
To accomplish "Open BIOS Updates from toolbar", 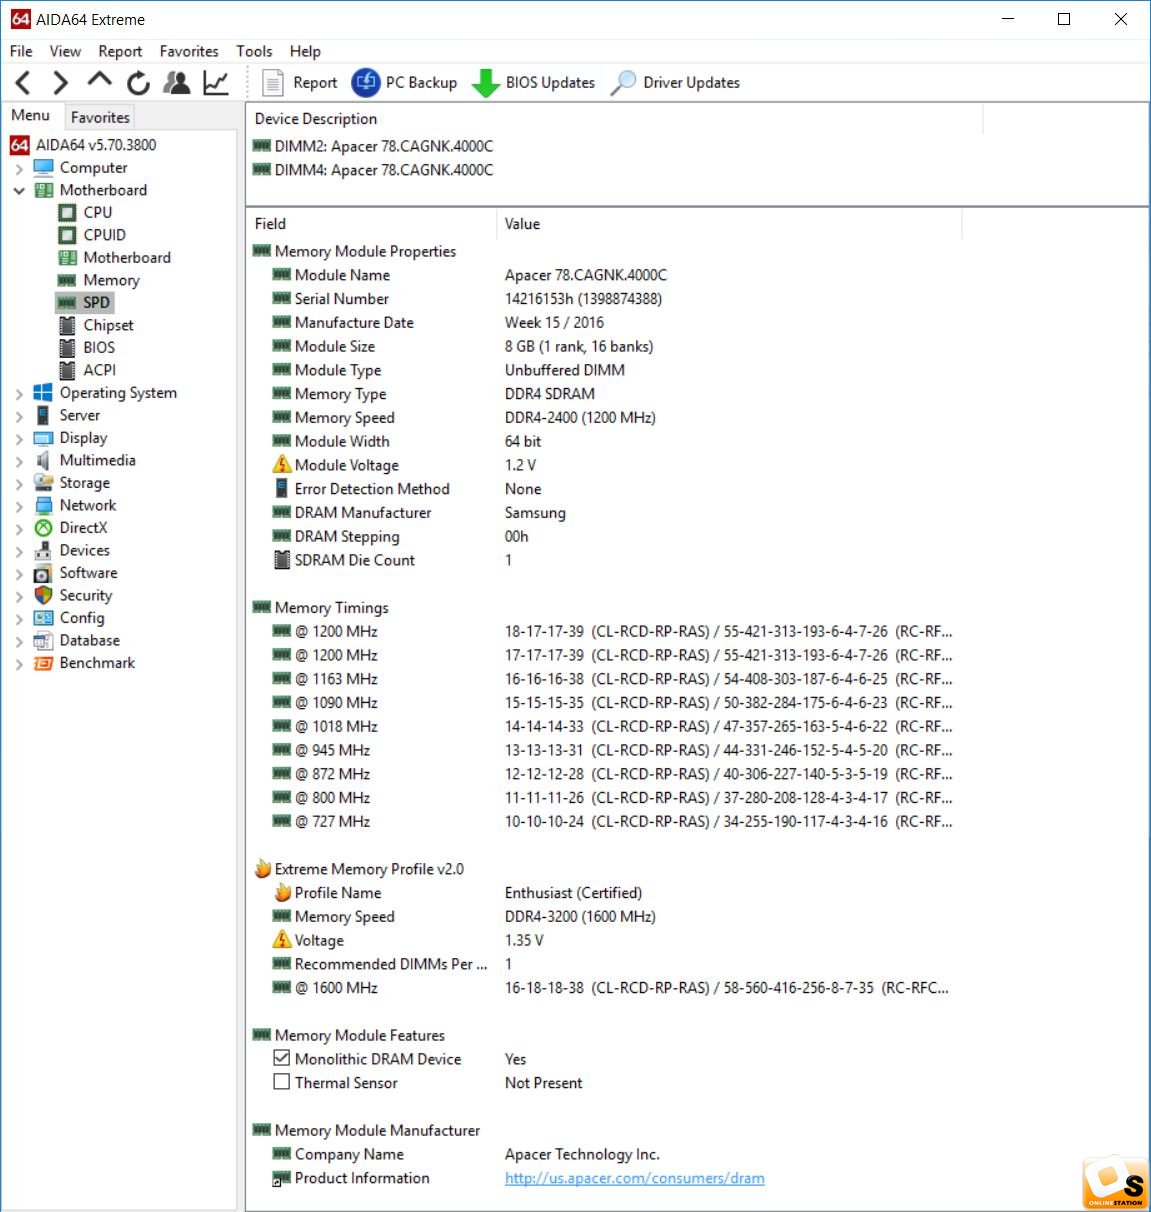I will 534,83.
